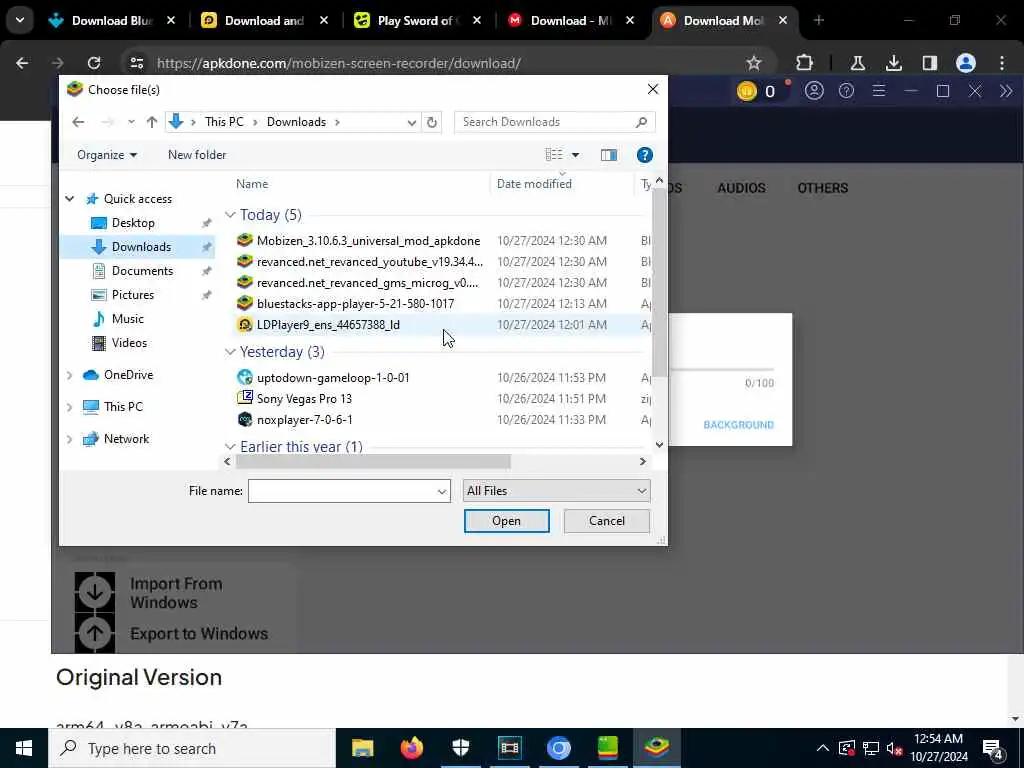Switch to OTHERS tab in BlueStacks

coord(822,188)
